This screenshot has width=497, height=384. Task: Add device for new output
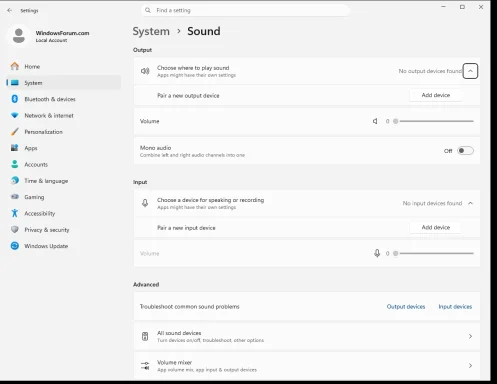click(436, 95)
